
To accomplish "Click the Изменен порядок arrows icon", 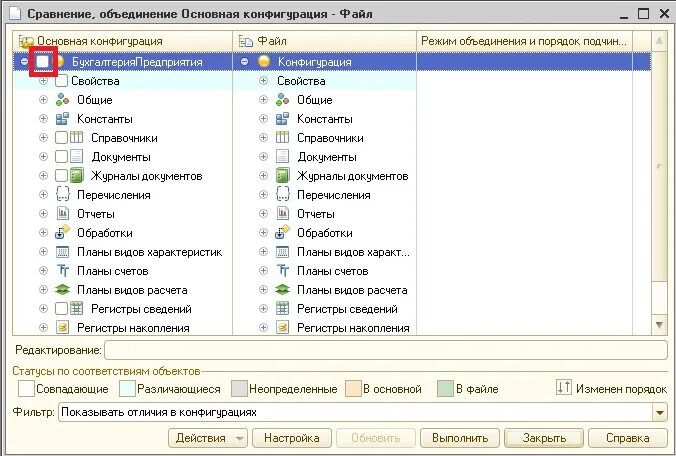I will 563,387.
